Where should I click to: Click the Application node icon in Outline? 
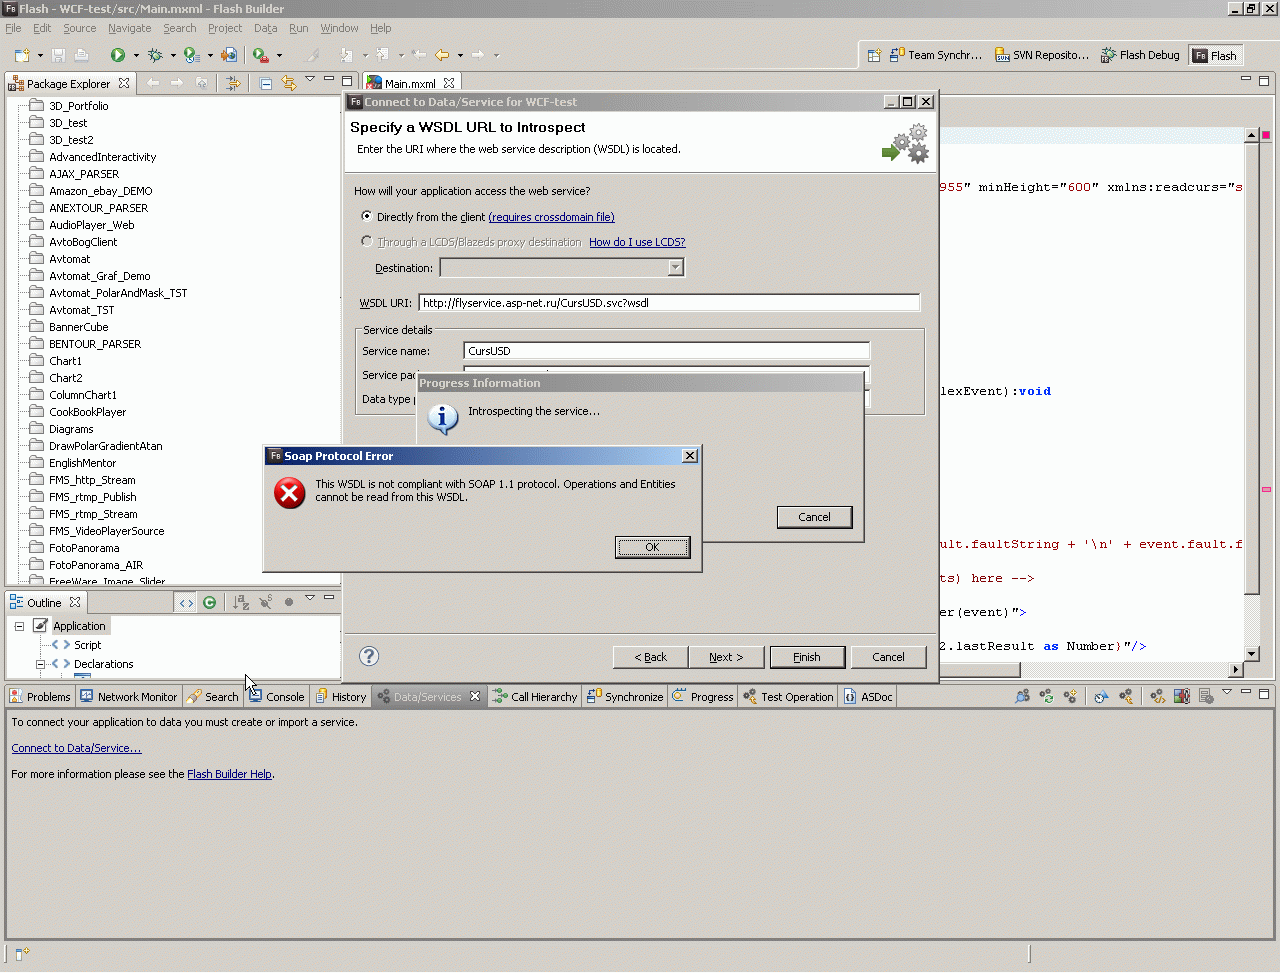click(x=41, y=626)
